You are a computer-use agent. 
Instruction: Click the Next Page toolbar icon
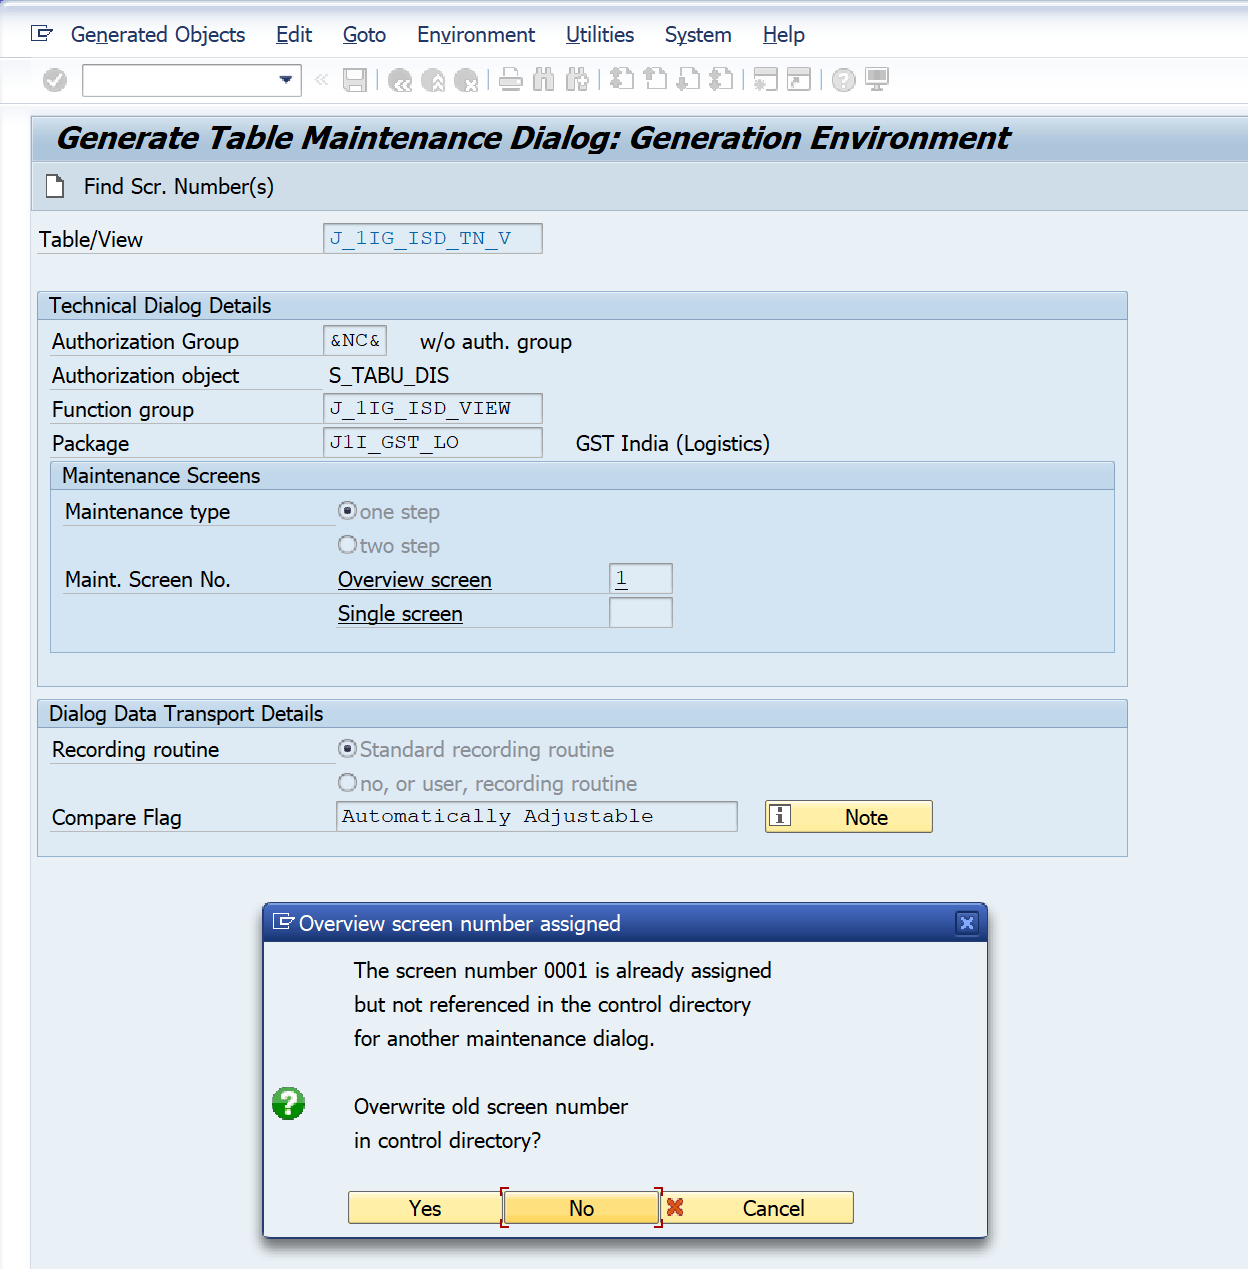(688, 80)
